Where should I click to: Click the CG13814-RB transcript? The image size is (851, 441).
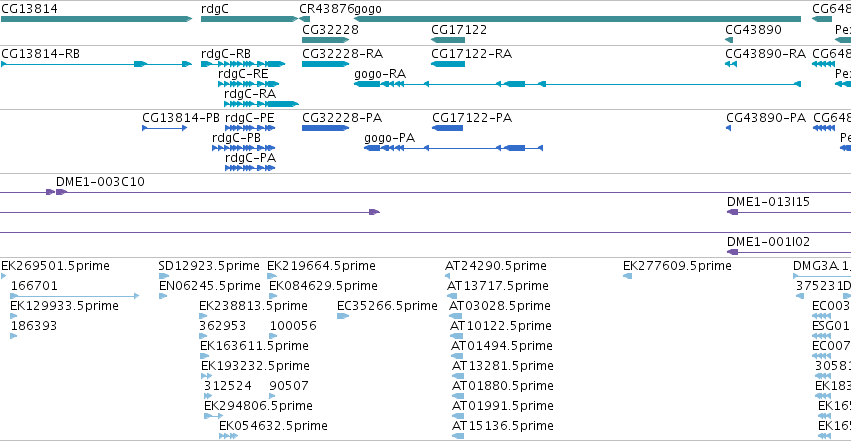(96, 64)
